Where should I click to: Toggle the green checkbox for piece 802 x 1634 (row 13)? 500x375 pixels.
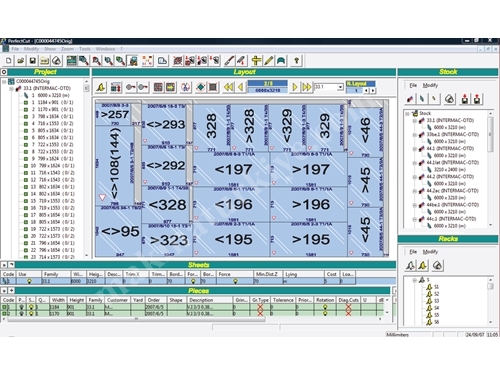click(x=26, y=187)
